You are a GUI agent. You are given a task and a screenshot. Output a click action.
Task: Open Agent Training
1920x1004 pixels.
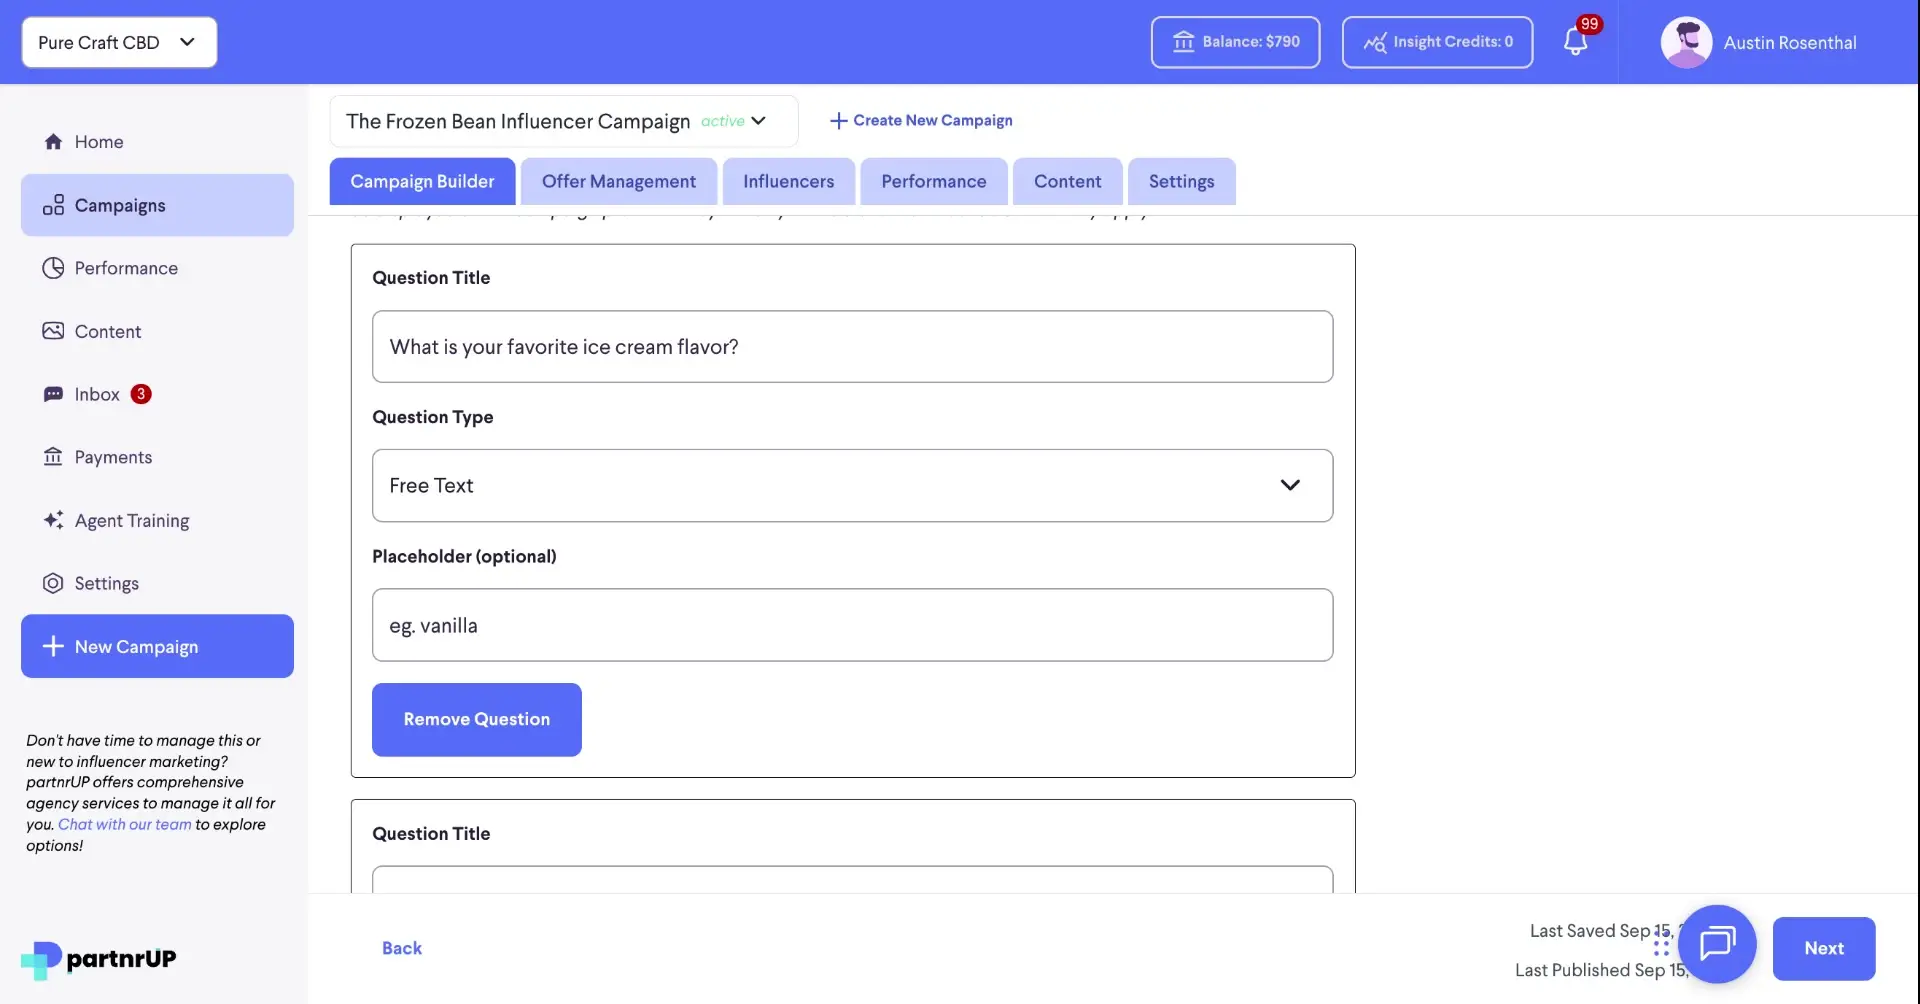tap(132, 520)
